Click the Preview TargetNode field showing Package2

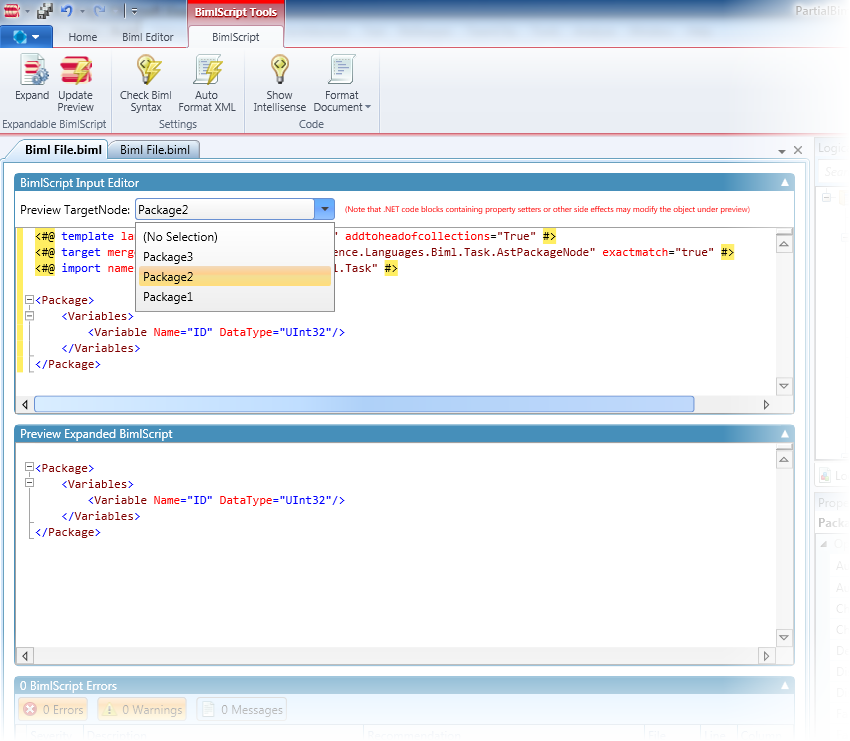225,209
